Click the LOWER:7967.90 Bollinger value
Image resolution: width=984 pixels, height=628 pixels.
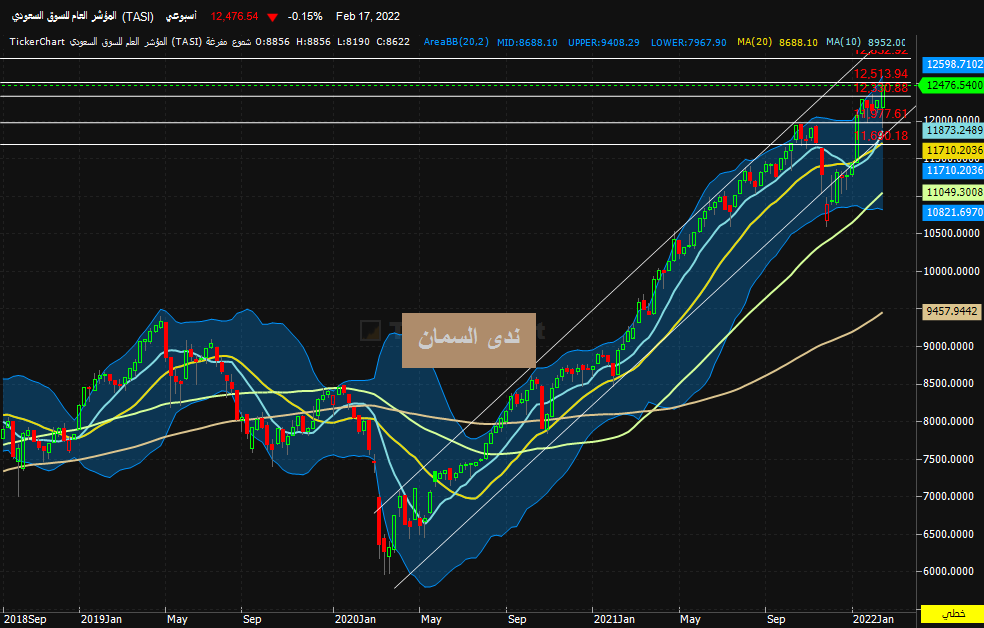click(x=688, y=43)
